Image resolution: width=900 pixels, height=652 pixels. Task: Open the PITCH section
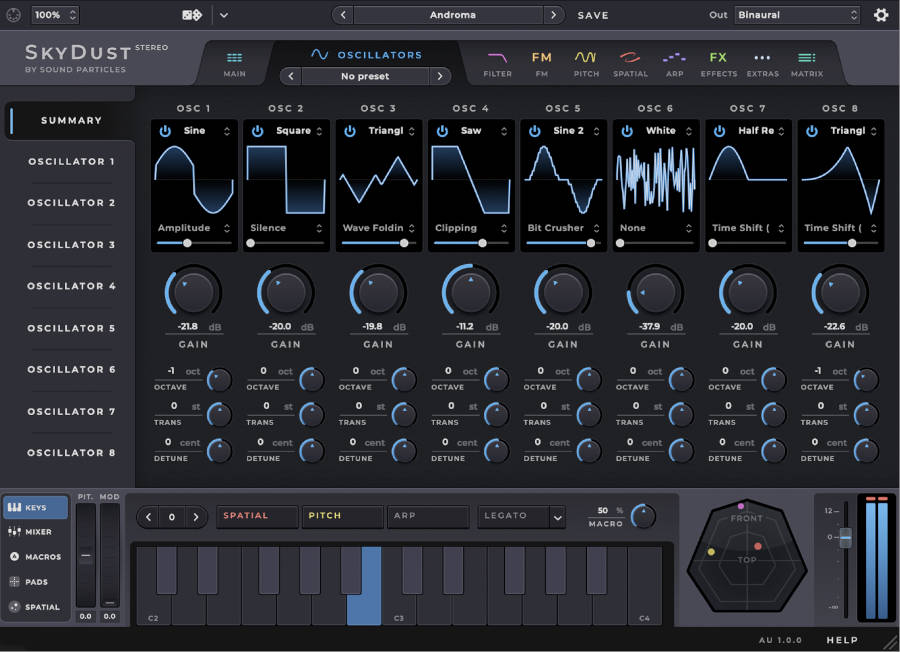[x=586, y=61]
